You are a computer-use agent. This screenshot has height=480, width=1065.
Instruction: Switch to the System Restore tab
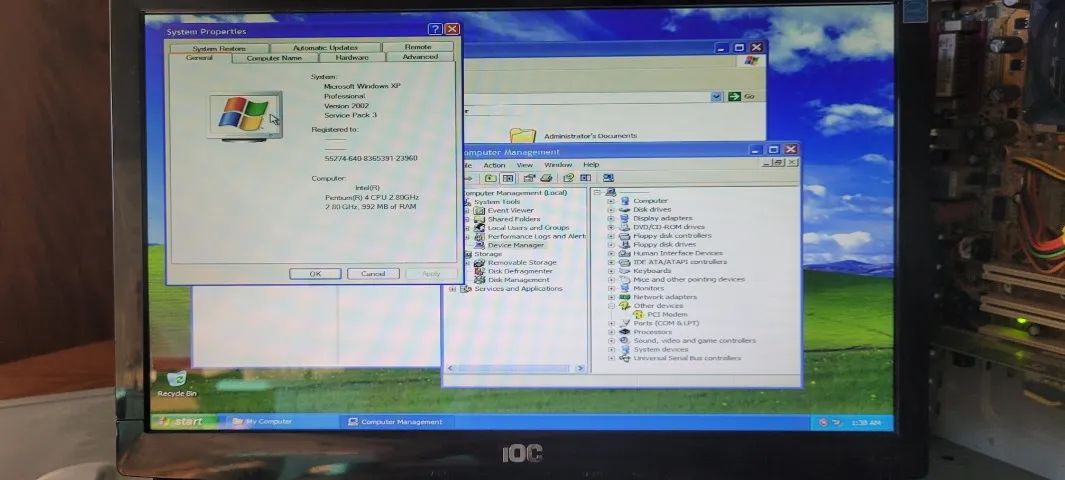(x=219, y=48)
